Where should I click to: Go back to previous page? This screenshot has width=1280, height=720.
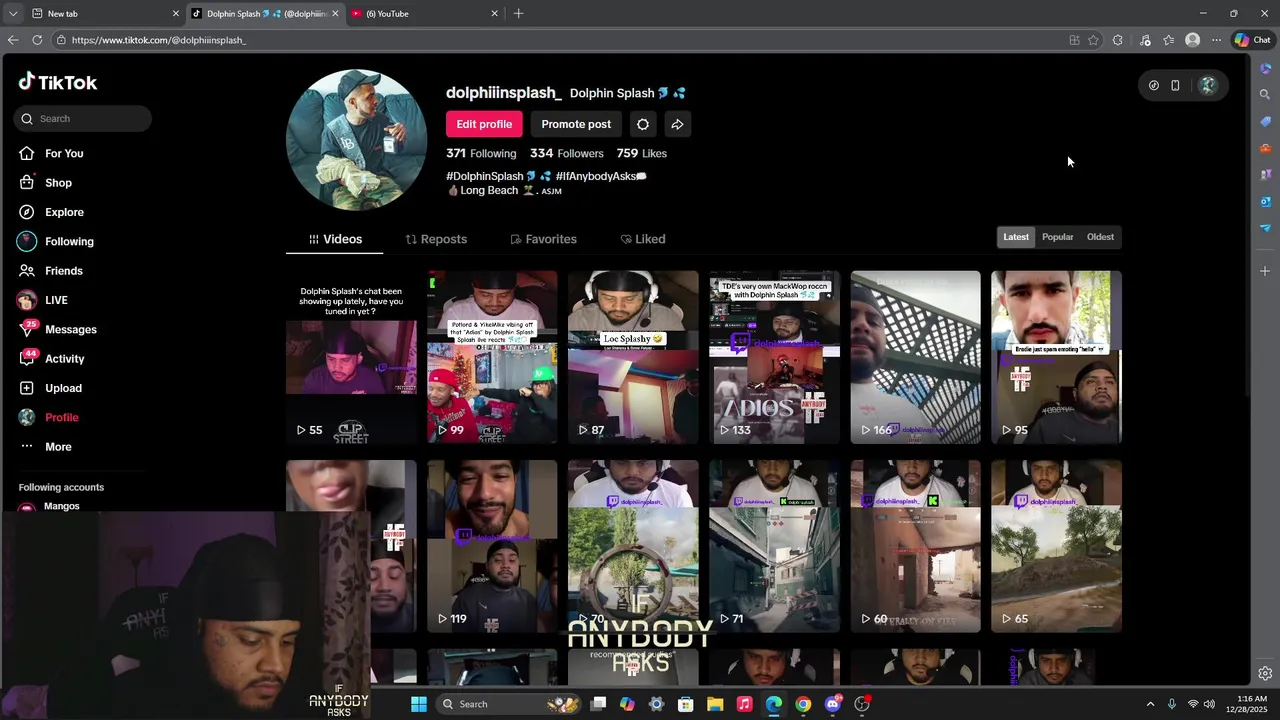coord(12,40)
